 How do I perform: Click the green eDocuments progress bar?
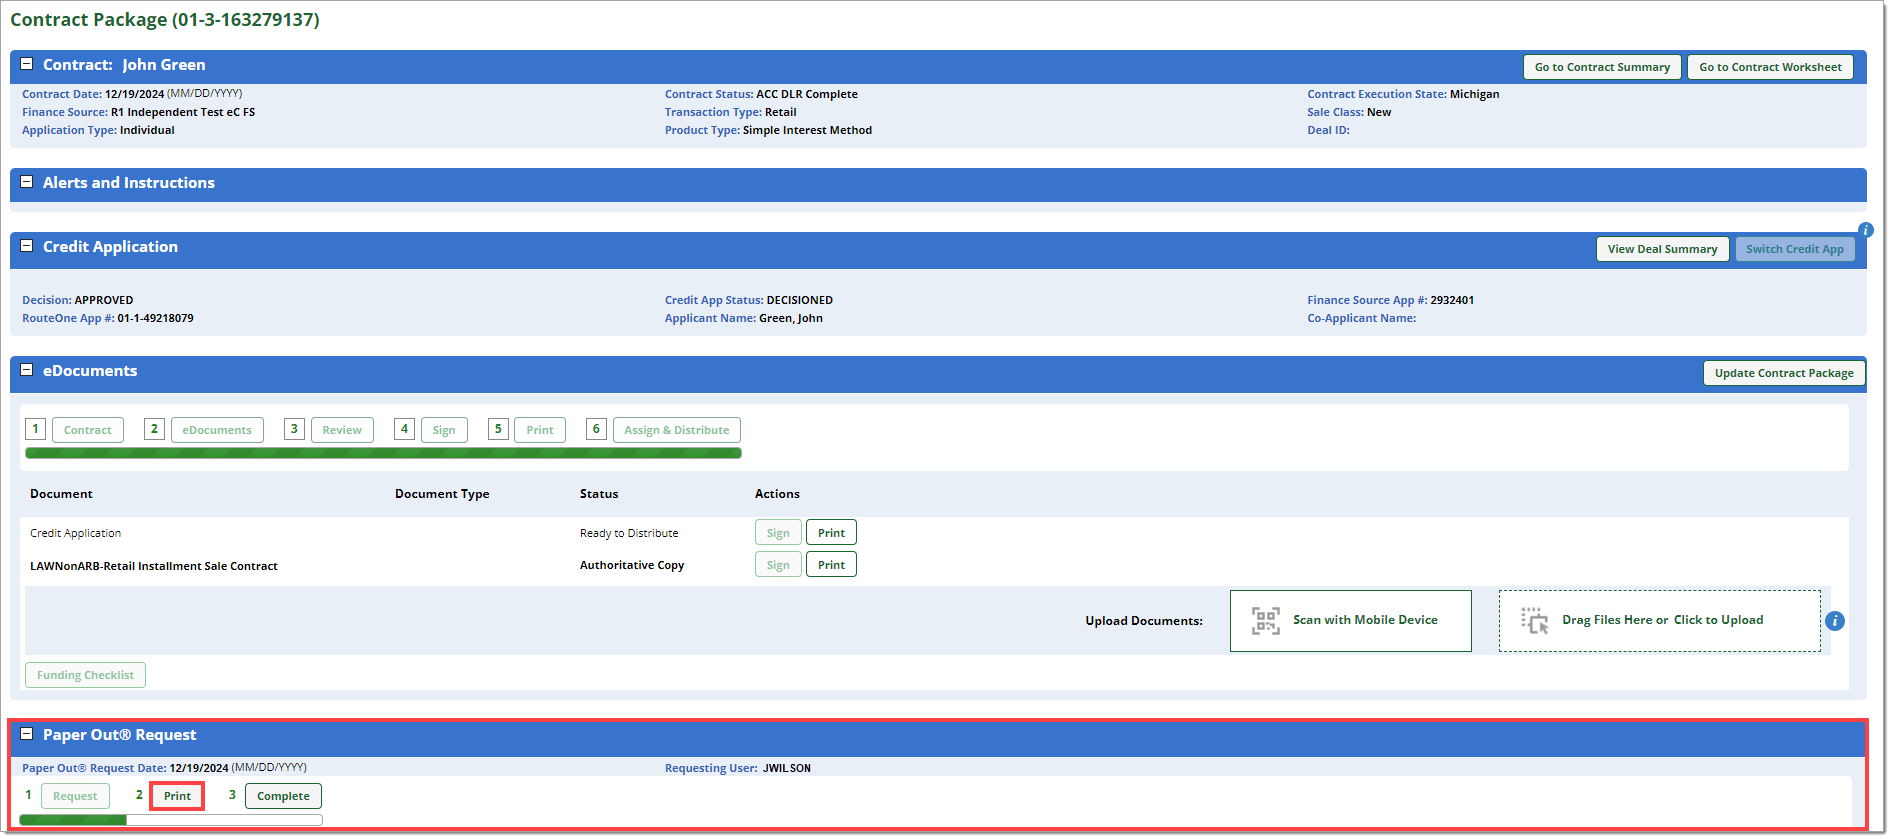pos(383,453)
